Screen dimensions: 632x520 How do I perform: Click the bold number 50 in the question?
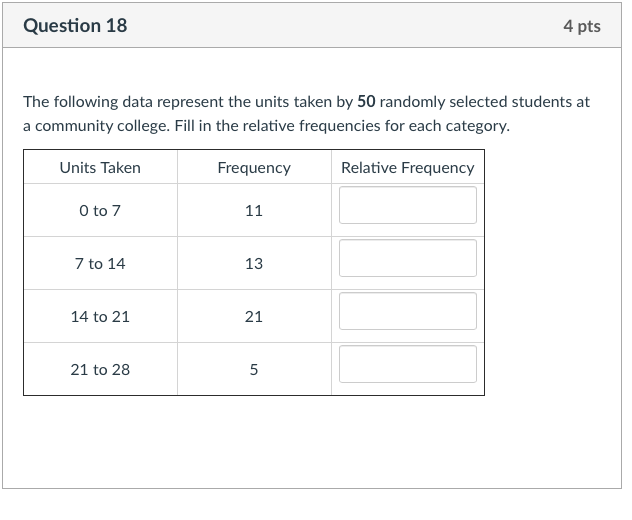tap(367, 102)
